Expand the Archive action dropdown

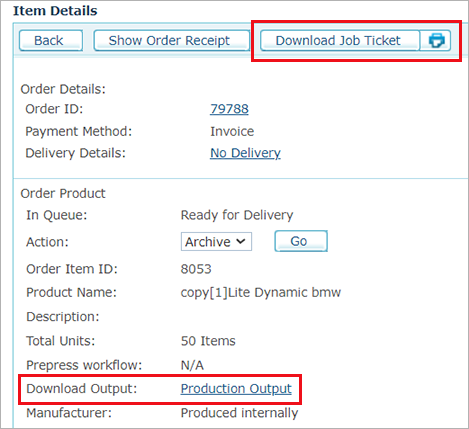216,242
